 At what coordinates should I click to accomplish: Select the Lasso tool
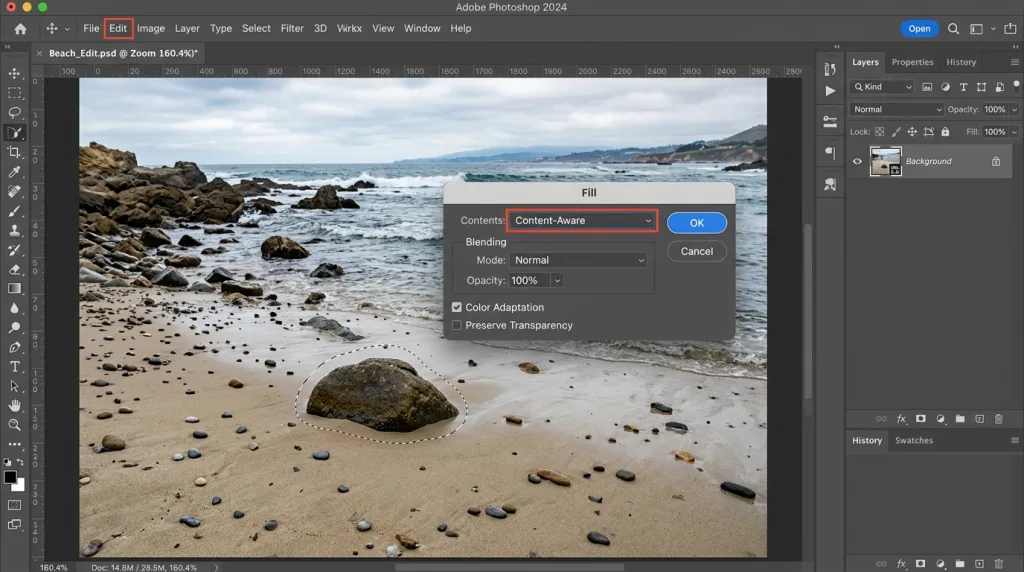(14, 112)
